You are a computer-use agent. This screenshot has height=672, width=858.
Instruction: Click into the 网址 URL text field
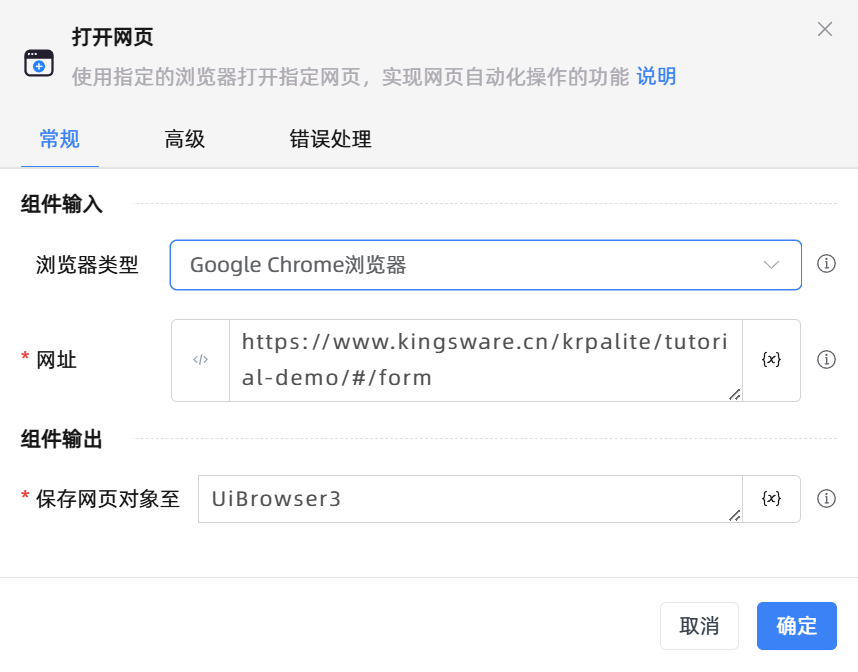coord(485,360)
